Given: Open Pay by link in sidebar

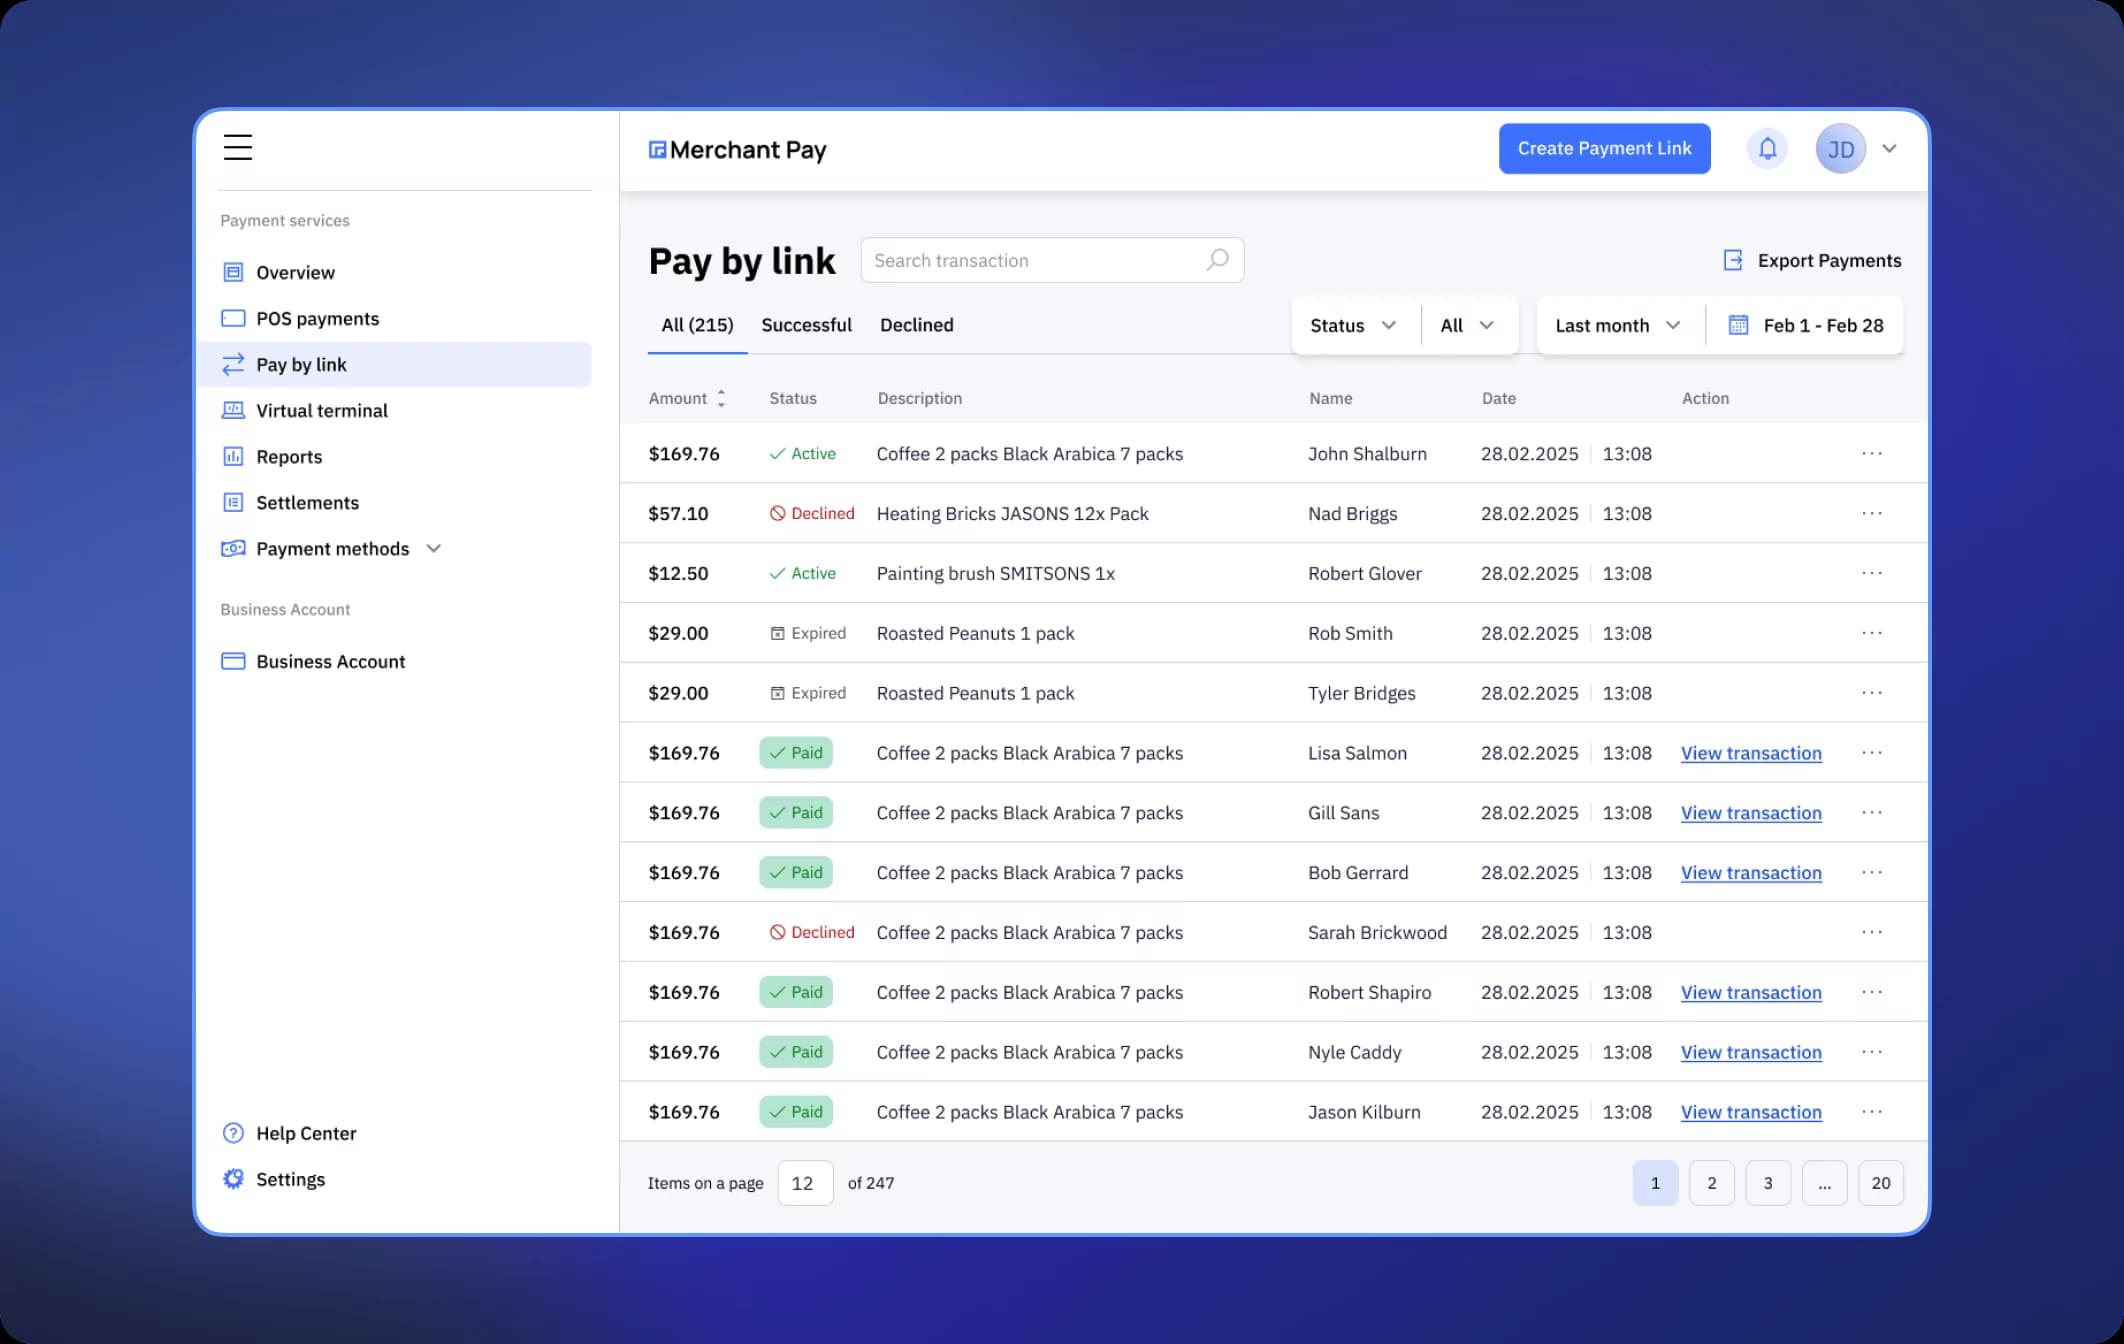Looking at the screenshot, I should click(x=395, y=364).
